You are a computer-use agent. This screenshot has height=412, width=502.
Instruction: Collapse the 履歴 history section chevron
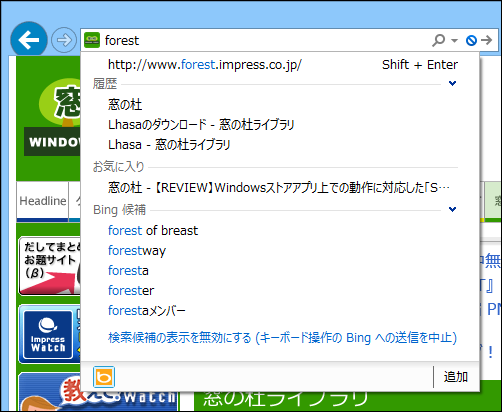point(452,83)
